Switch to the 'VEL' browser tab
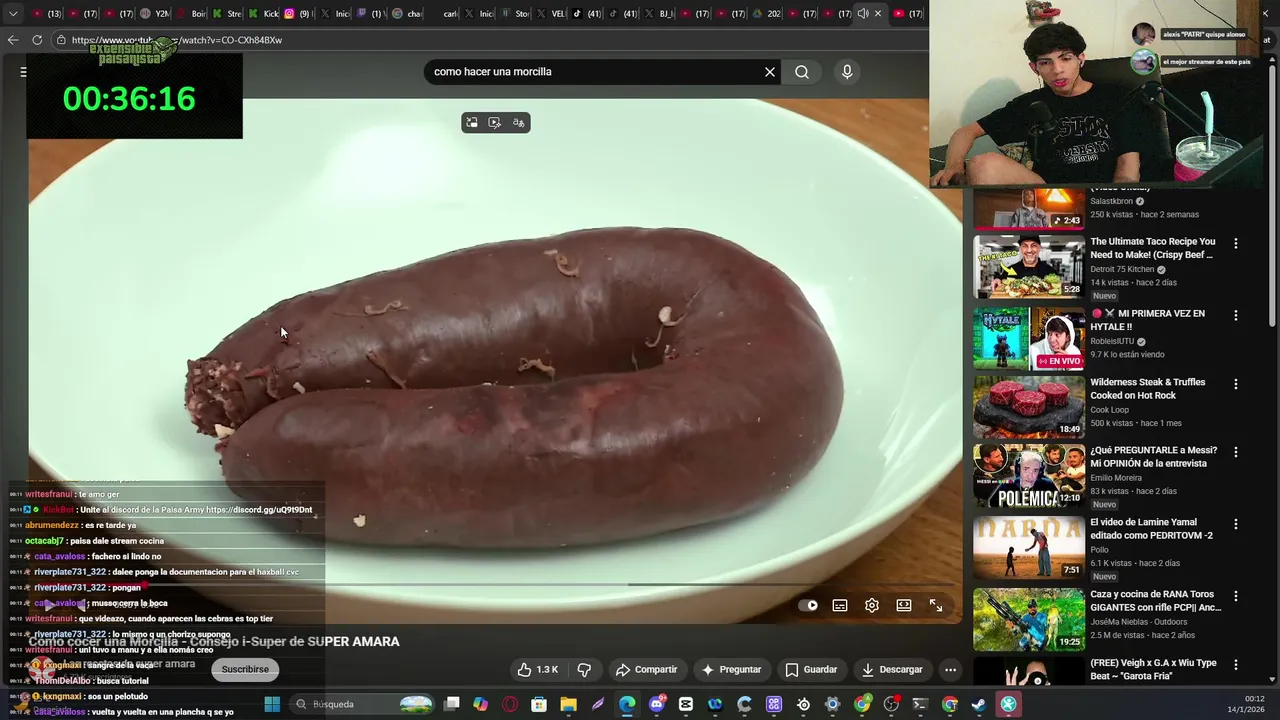Image resolution: width=1280 pixels, height=720 pixels. [x=551, y=14]
